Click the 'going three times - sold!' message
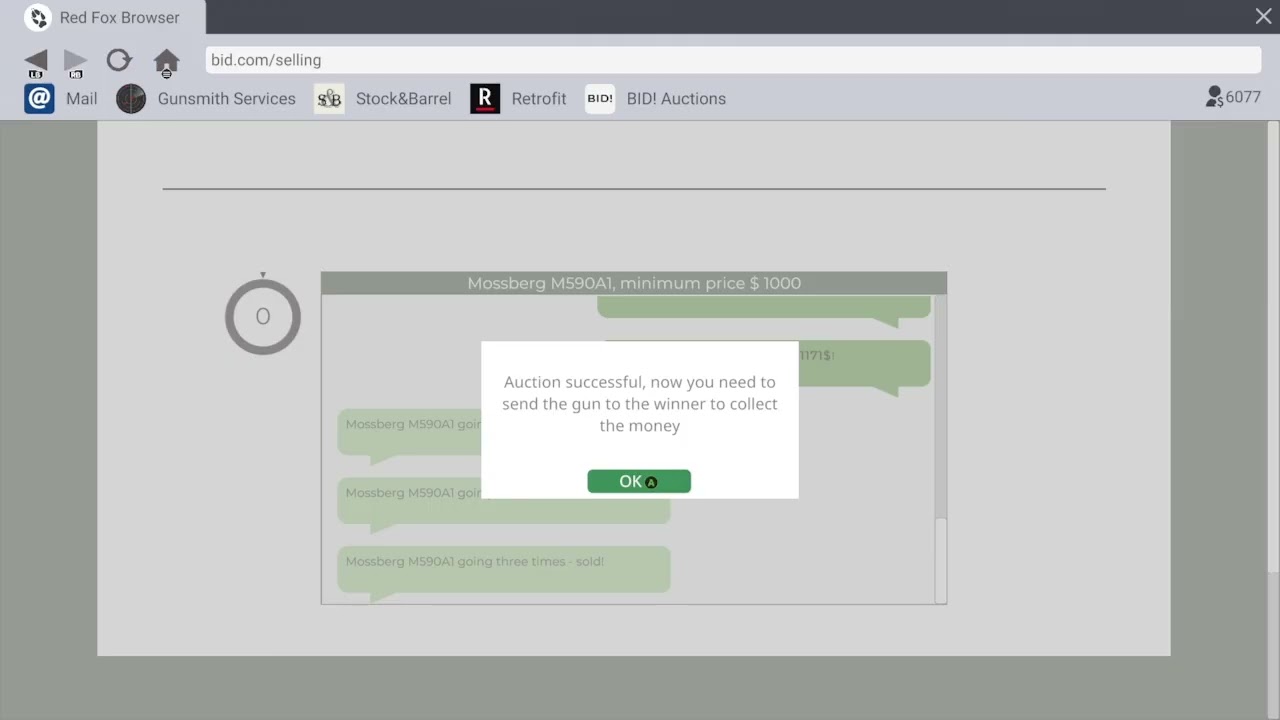This screenshot has width=1280, height=720. pyautogui.click(x=504, y=569)
